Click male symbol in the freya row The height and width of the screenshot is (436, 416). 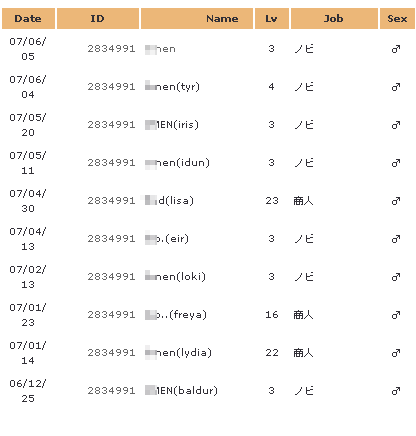pyautogui.click(x=396, y=315)
